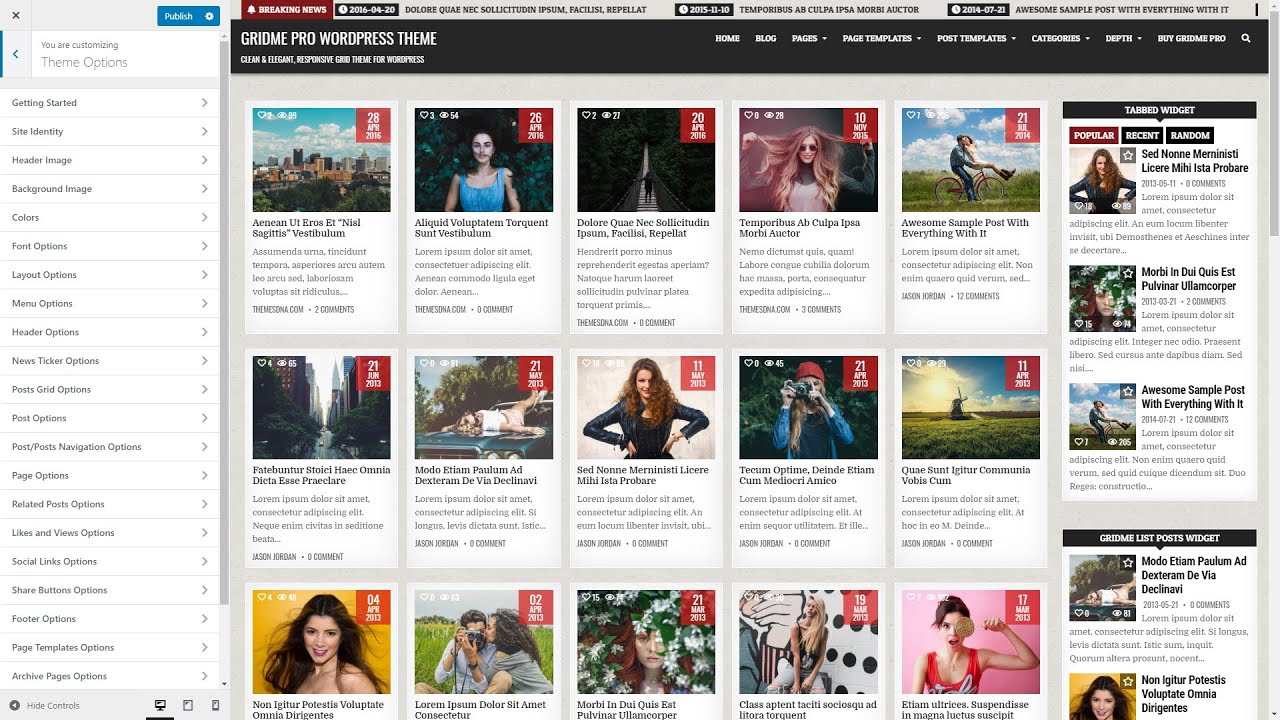Click heart icon on Non Igitur Potestis yellow post
This screenshot has width=1280, height=720.
tap(262, 598)
